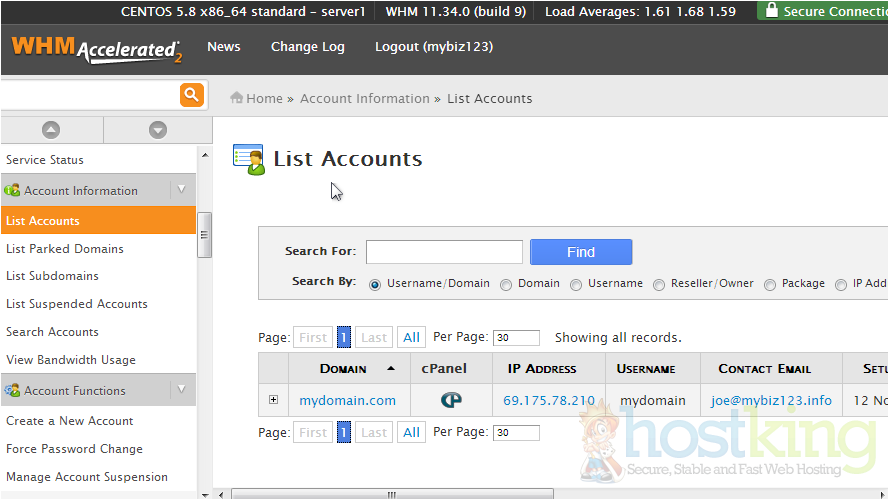Screen dimensions: 889x500
Task: Select the Domain radio button
Action: (x=506, y=284)
